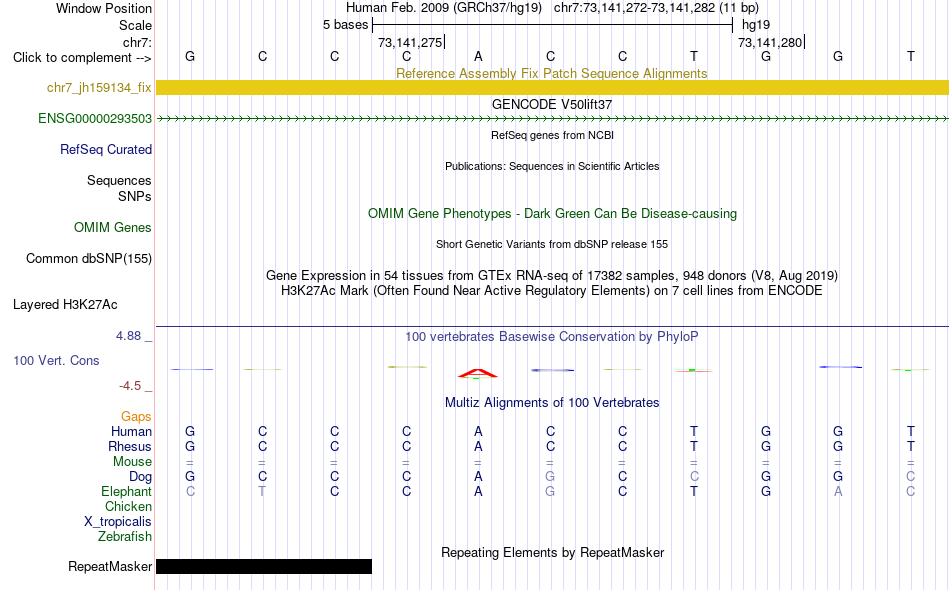Click the OMIM Gene Phenotypes track title
Viewport: 950px width, 590px height.
click(x=552, y=213)
